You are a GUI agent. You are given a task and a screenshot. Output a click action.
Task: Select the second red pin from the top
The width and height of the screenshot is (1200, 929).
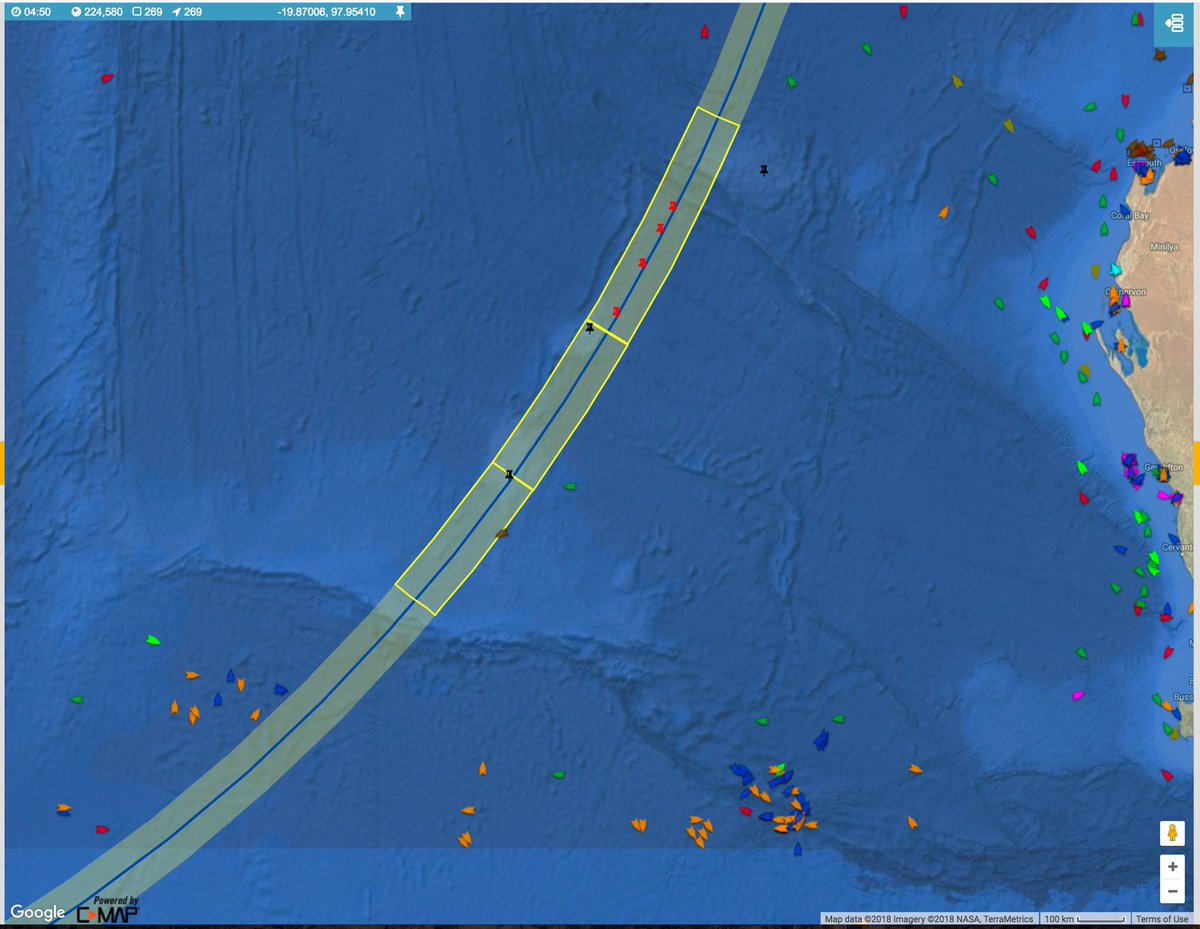point(660,229)
